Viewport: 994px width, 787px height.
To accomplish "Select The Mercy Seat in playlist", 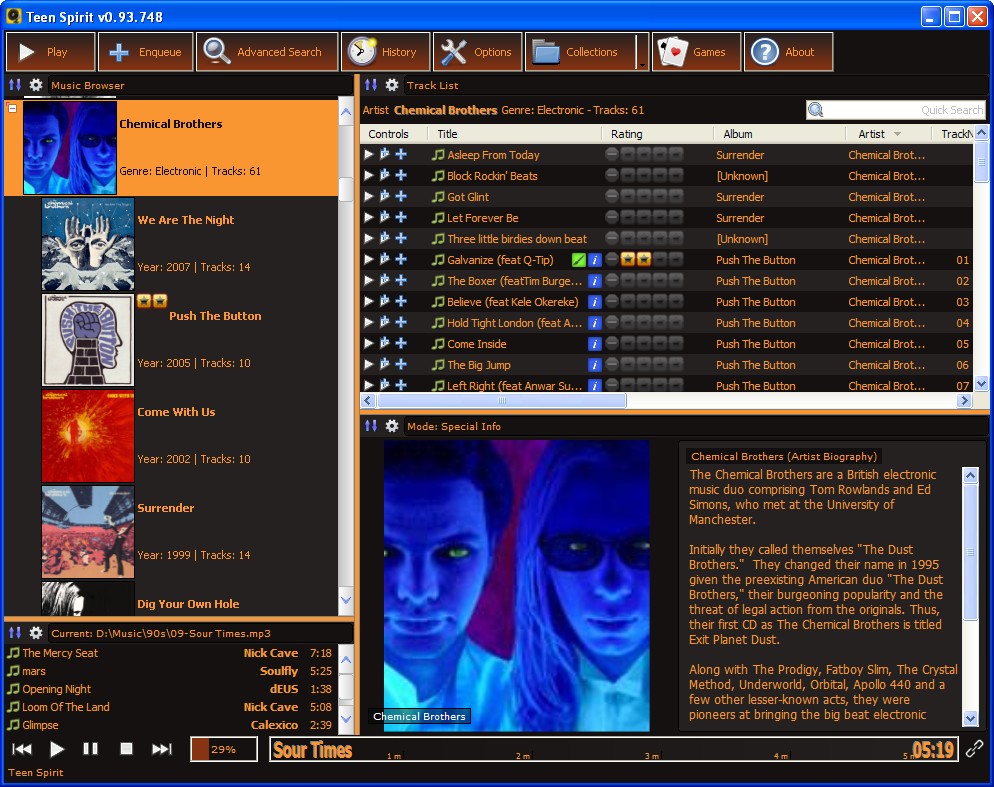I will (x=170, y=653).
